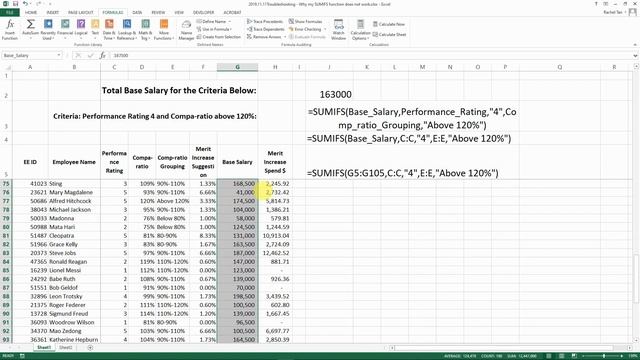Click Calculate Now

tap(389, 24)
